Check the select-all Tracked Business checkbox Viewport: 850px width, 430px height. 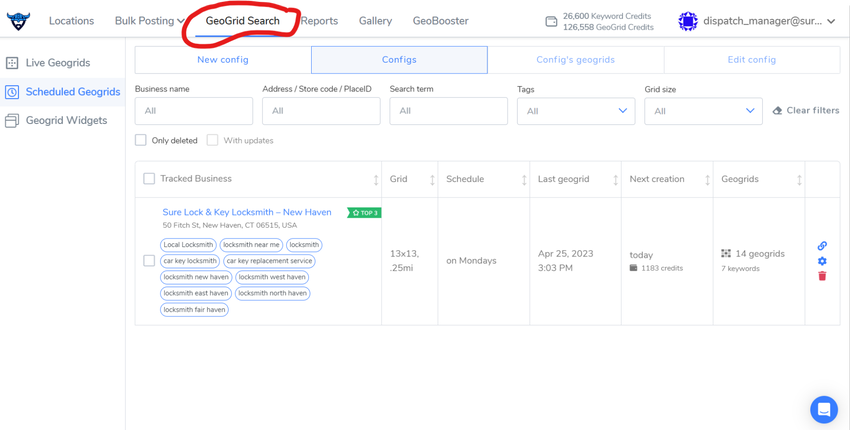149,178
